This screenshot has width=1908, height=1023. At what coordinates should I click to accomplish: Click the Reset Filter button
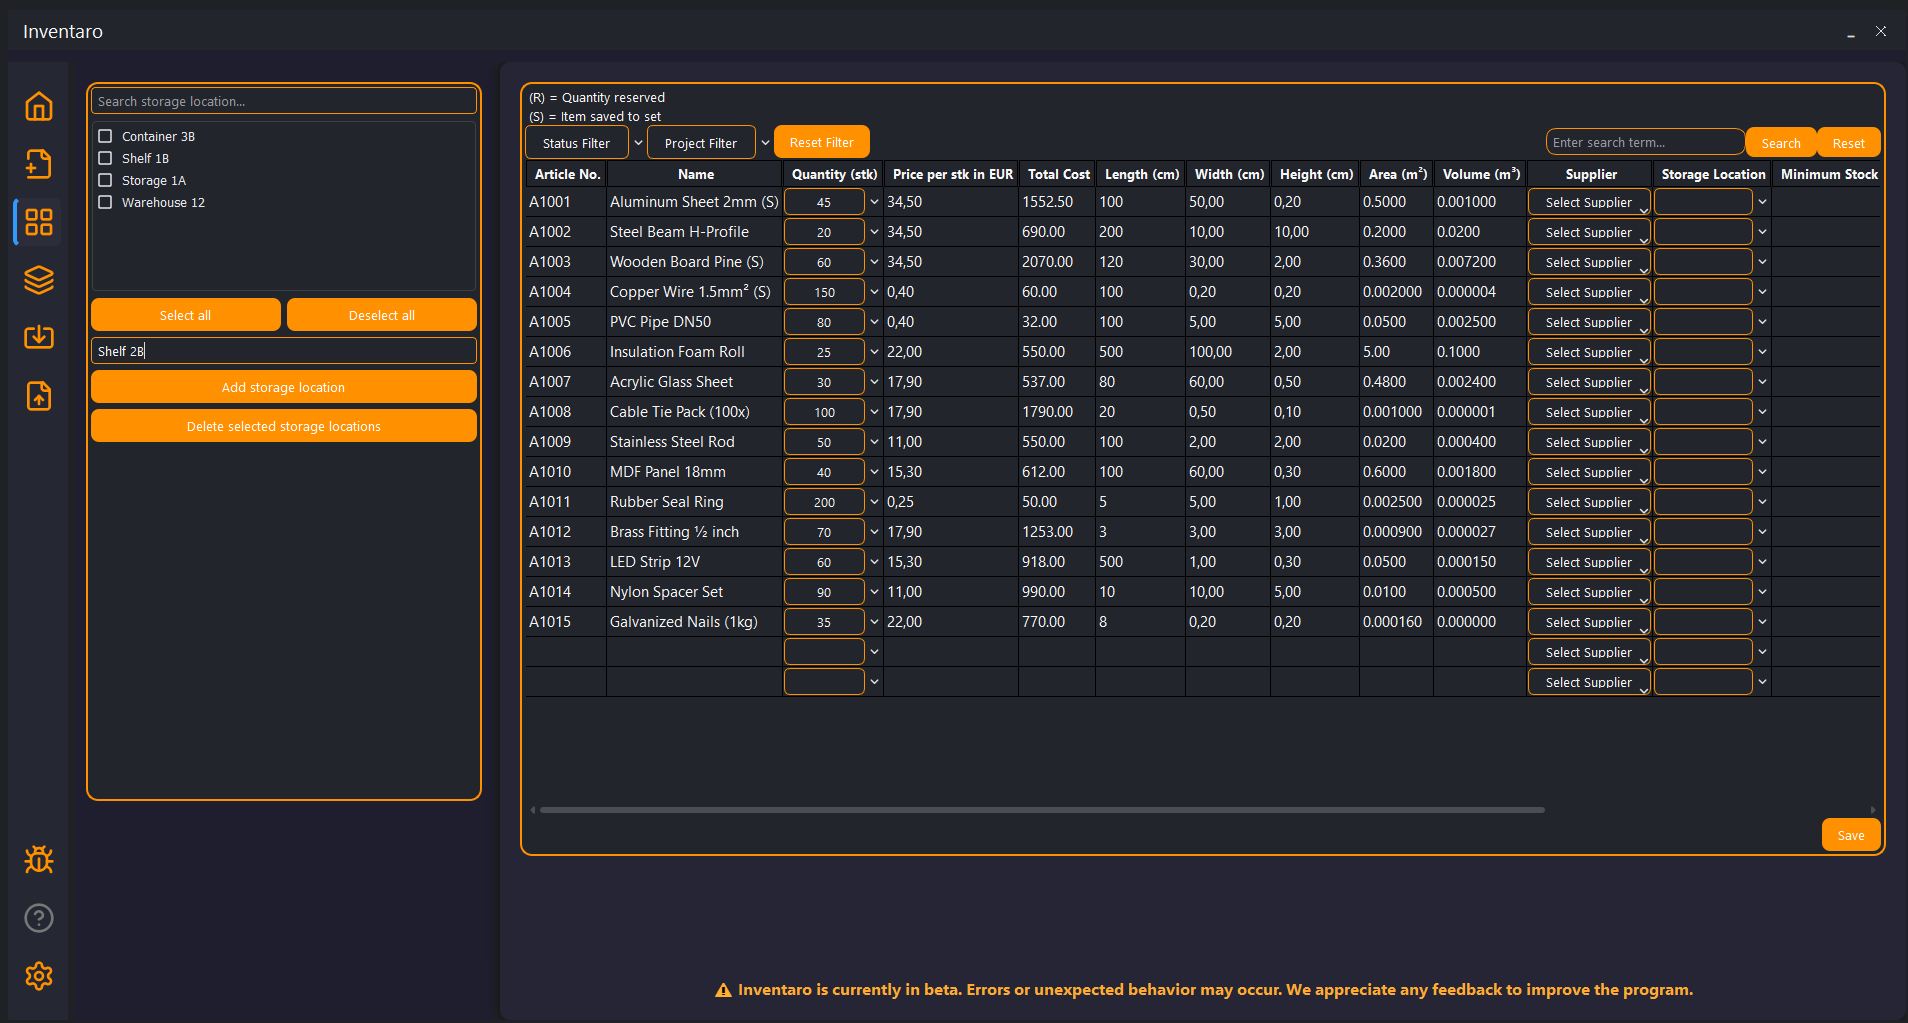(x=822, y=142)
